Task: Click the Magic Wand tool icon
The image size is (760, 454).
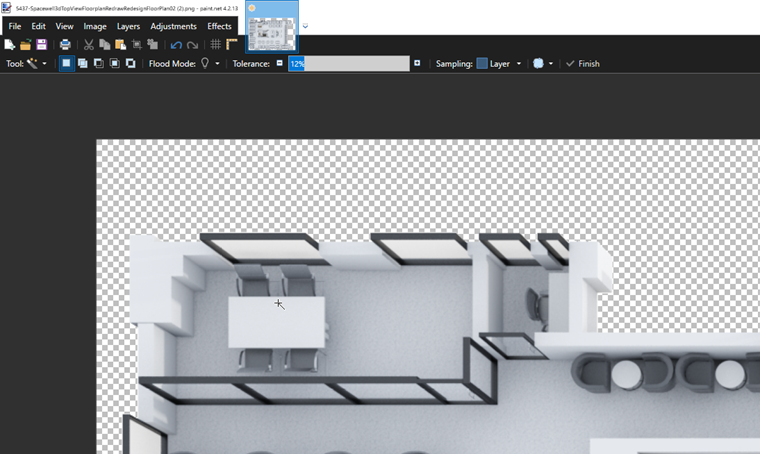Action: click(32, 63)
